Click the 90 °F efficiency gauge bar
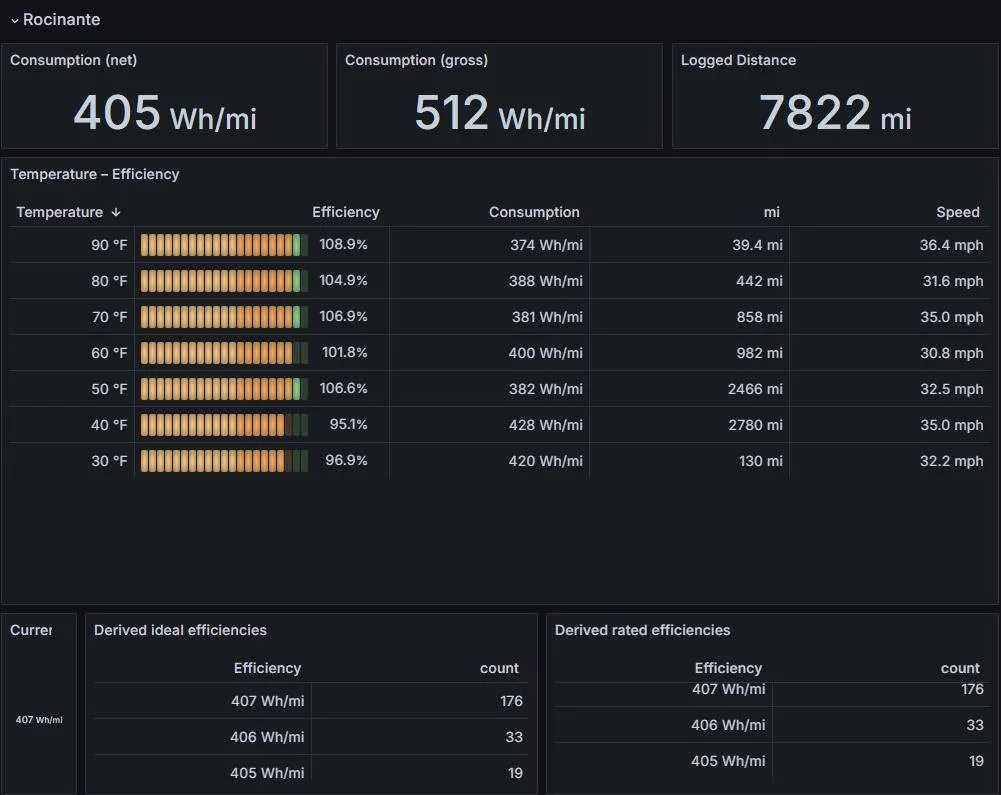Image resolution: width=1001 pixels, height=795 pixels. tap(224, 245)
